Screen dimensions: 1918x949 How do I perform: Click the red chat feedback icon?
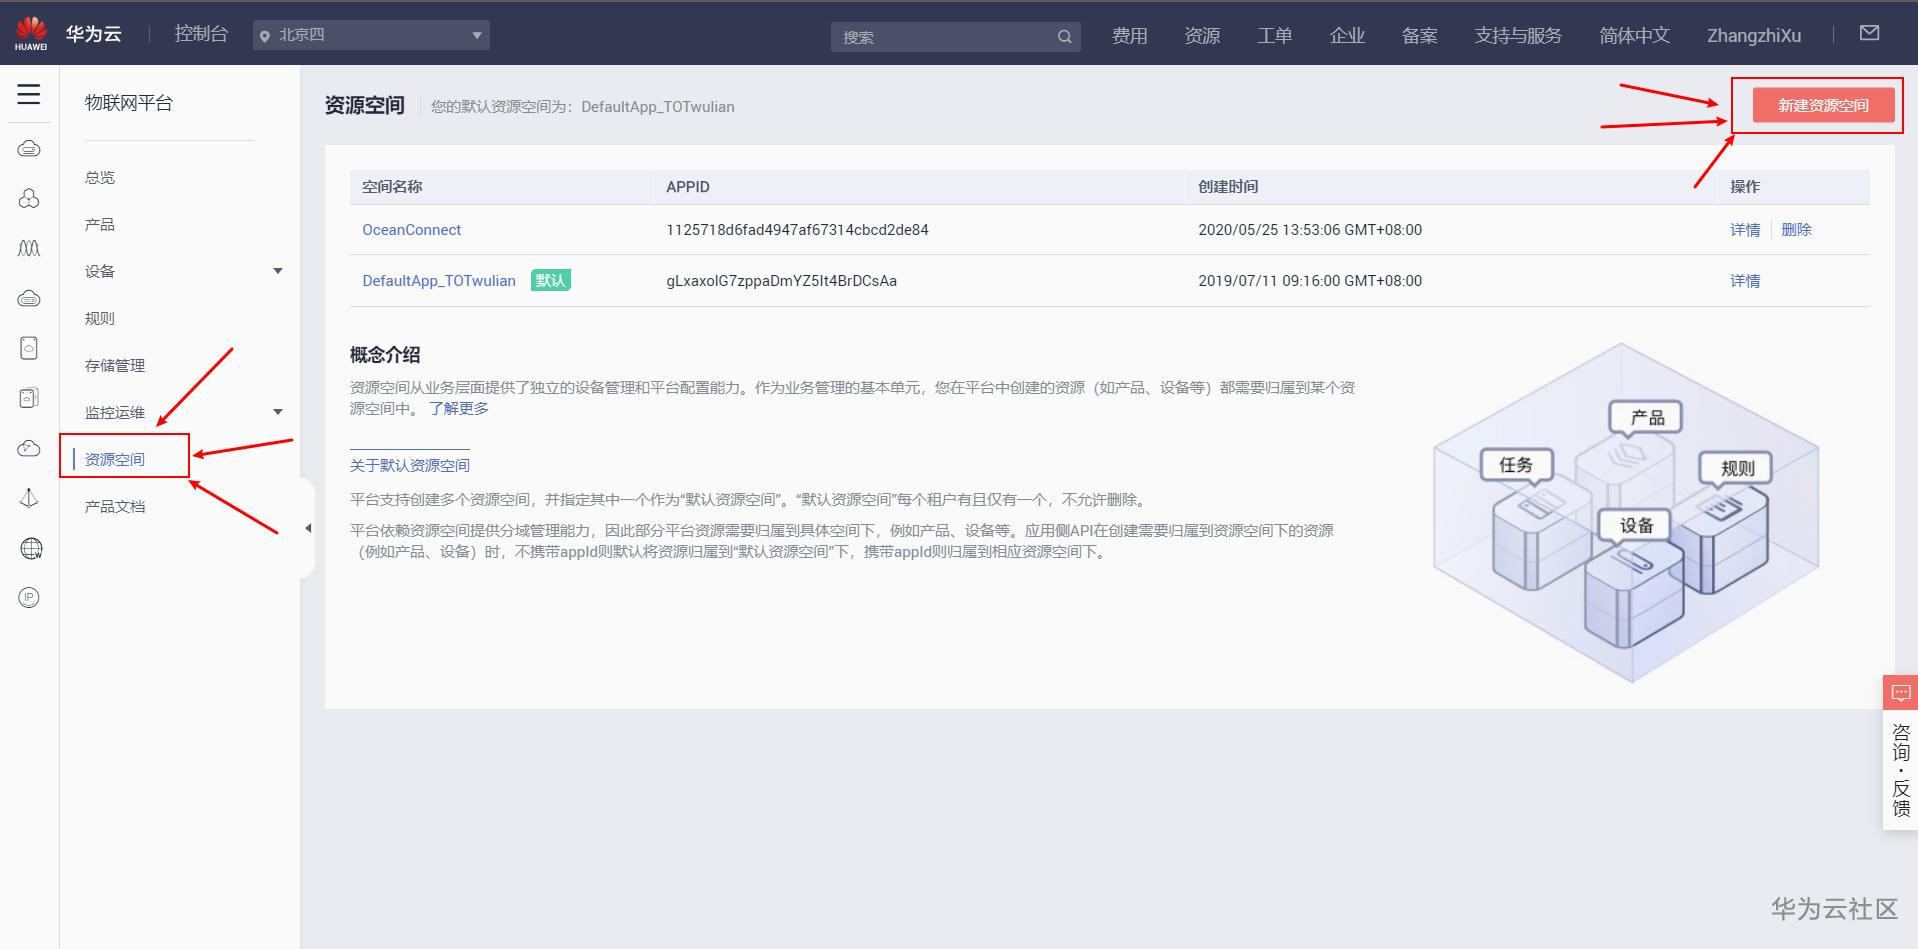(x=1900, y=692)
